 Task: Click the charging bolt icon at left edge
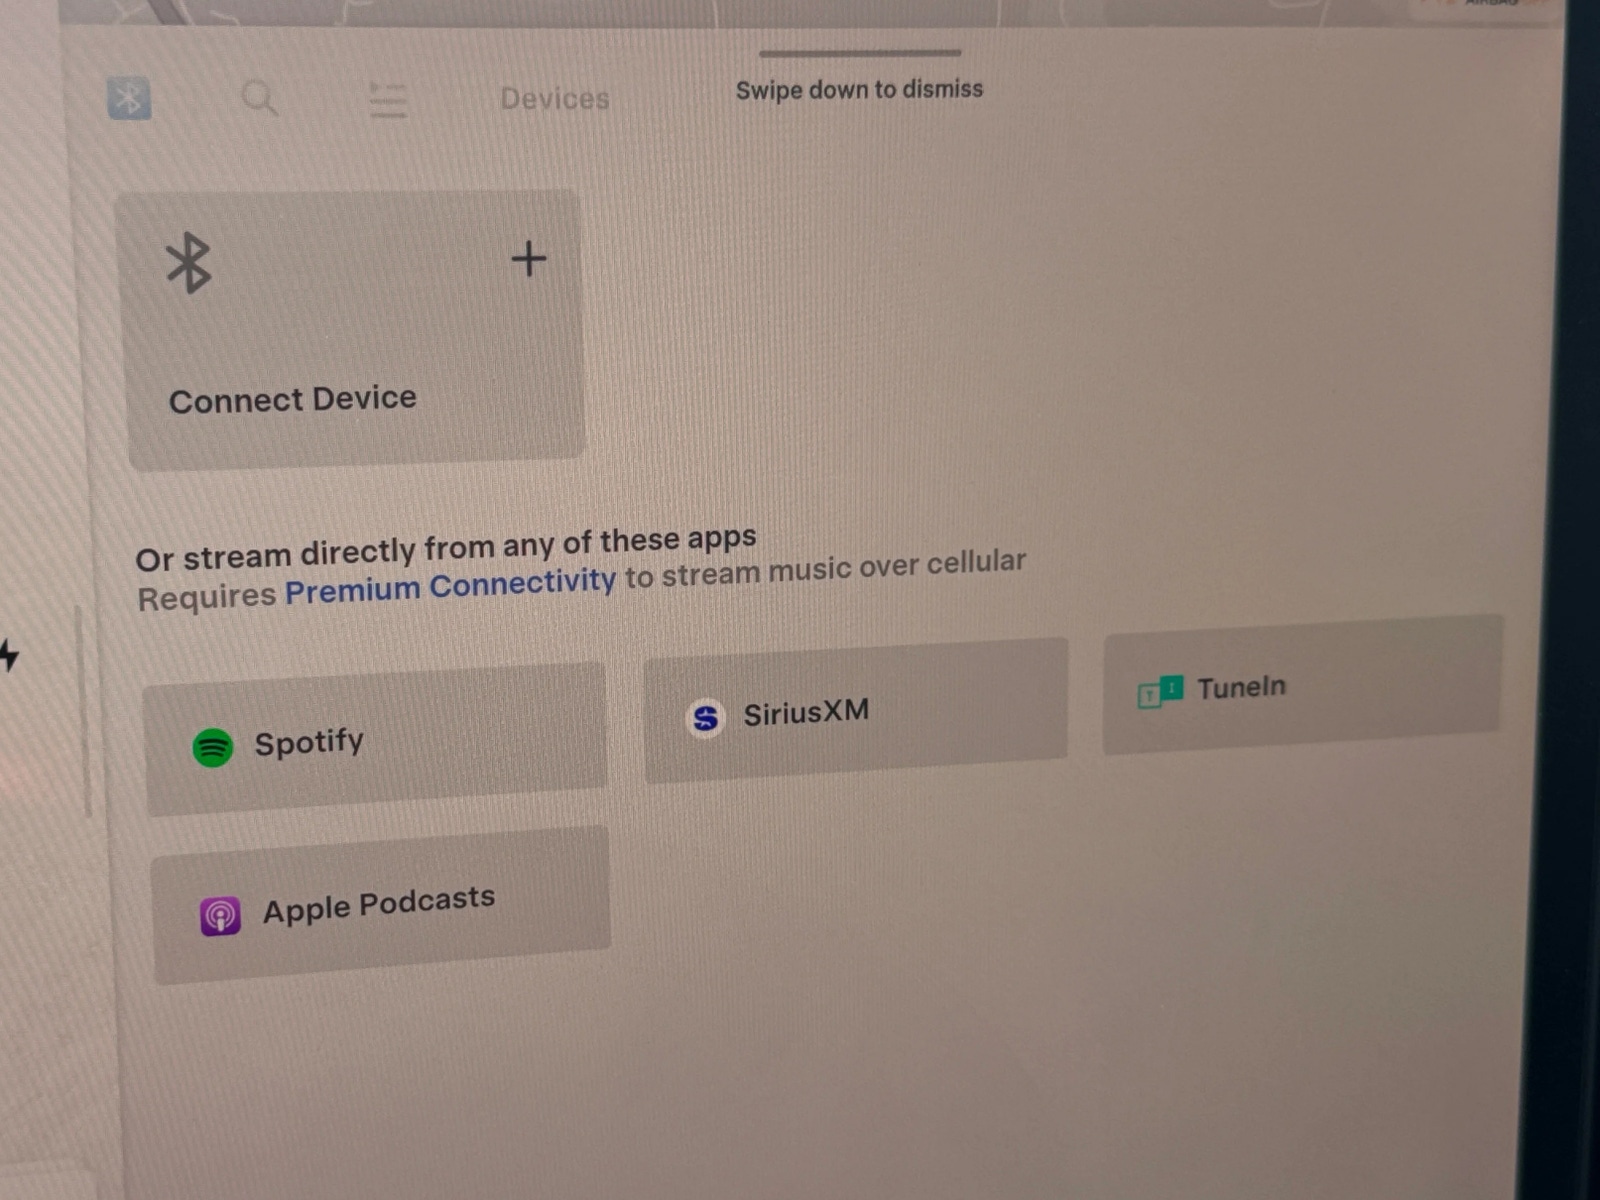point(9,655)
